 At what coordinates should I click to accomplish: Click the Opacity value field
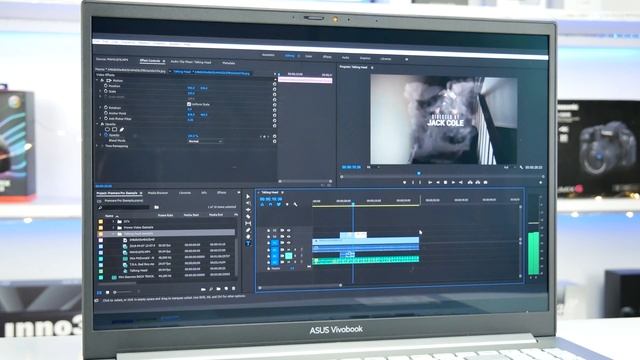pyautogui.click(x=193, y=136)
